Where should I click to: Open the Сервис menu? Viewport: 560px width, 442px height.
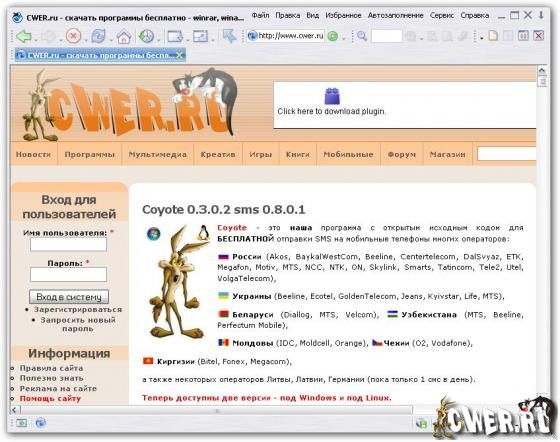click(x=442, y=15)
